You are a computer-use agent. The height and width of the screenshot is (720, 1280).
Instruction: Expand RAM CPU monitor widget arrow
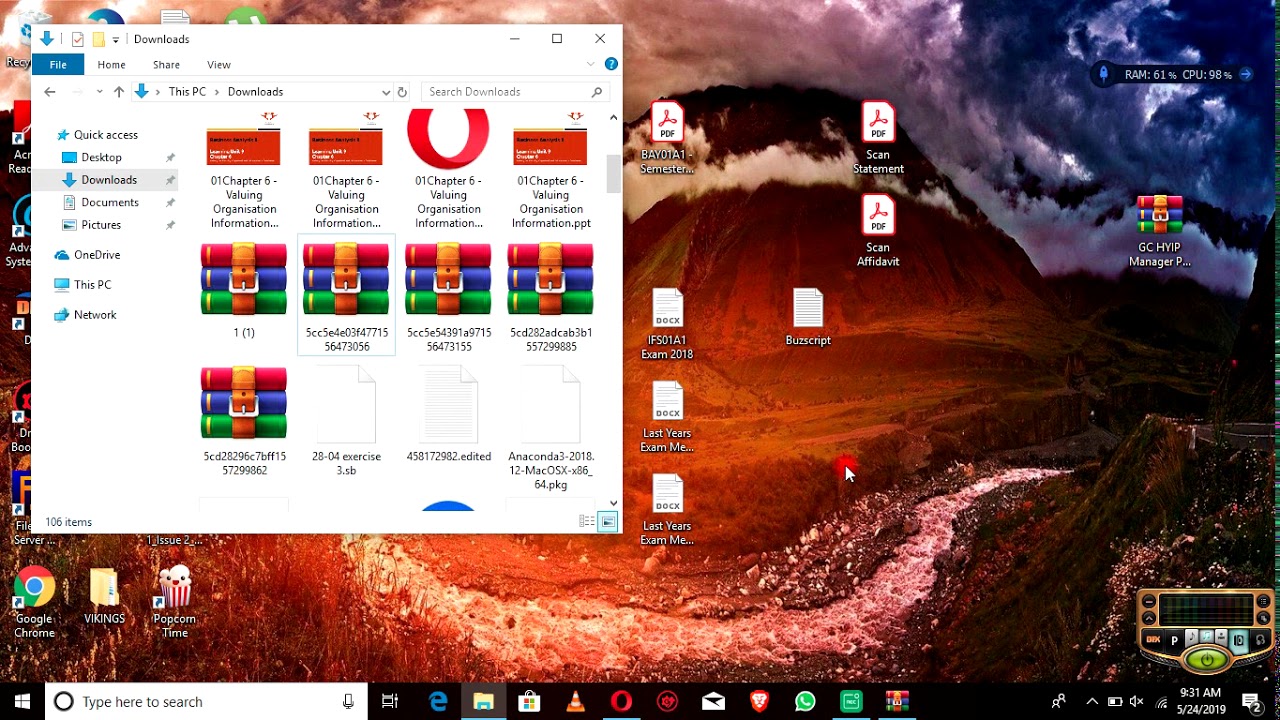tap(1246, 74)
